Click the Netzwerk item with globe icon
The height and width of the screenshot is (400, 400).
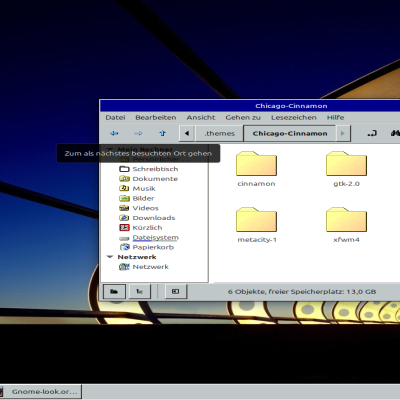(x=144, y=267)
